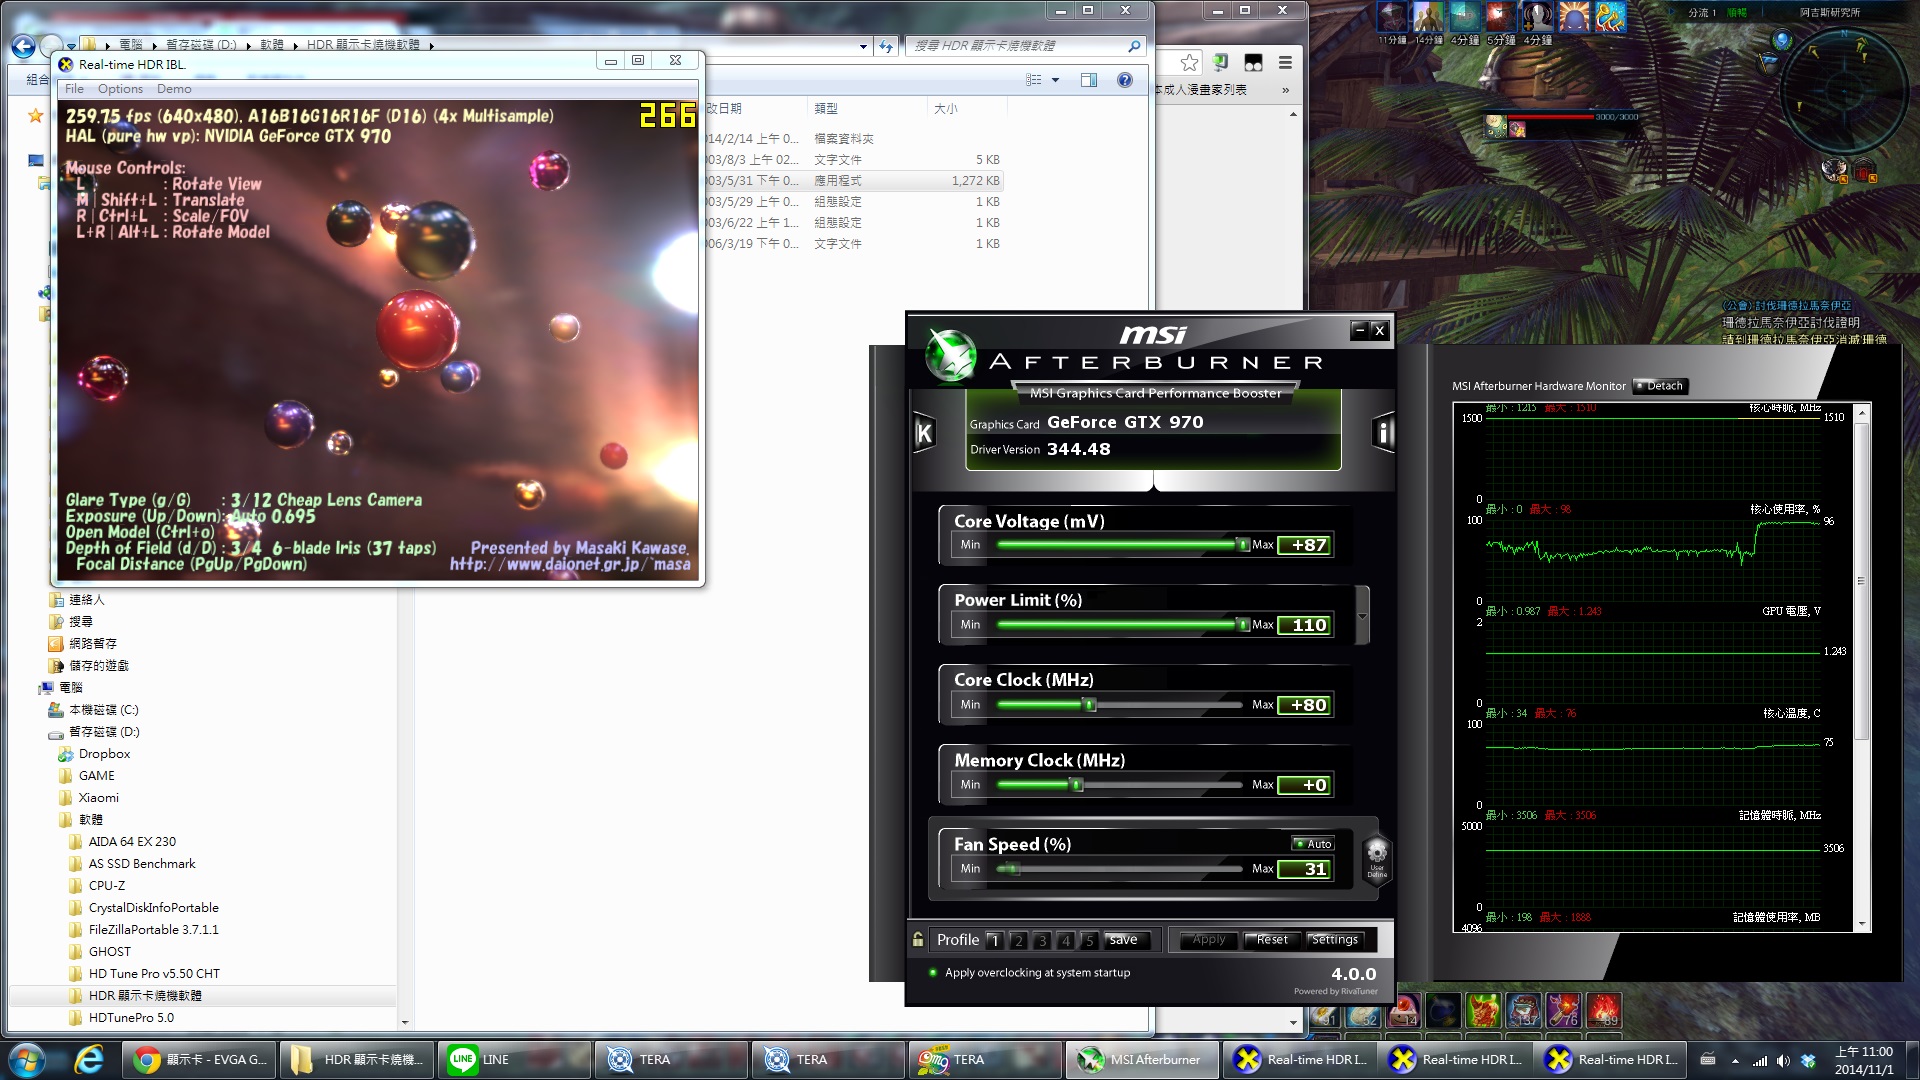
Task: Toggle the Afterburner profile lock icon
Action: point(918,939)
